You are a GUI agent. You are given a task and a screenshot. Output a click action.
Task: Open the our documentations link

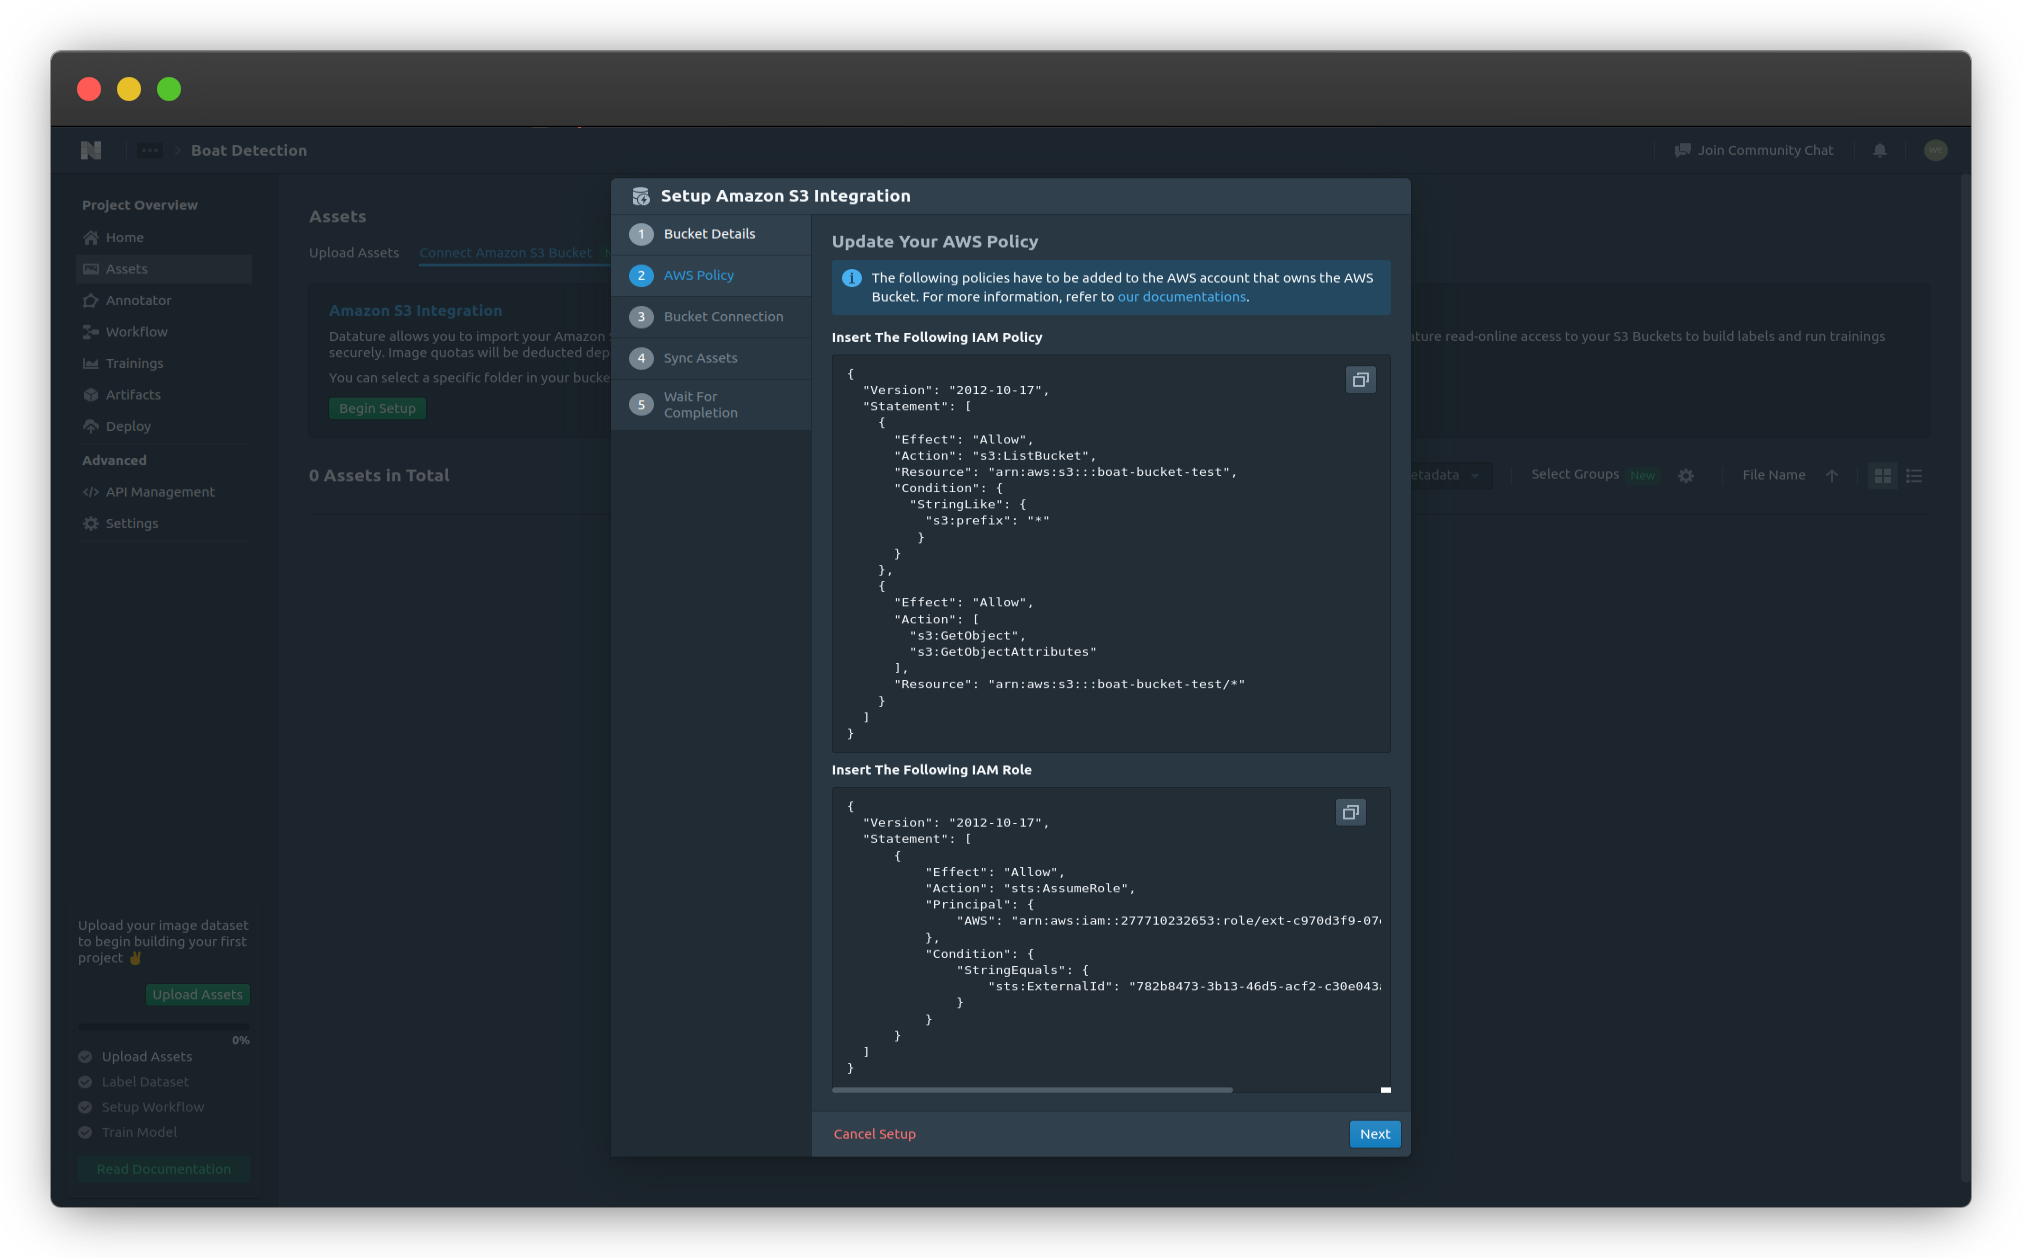1181,297
